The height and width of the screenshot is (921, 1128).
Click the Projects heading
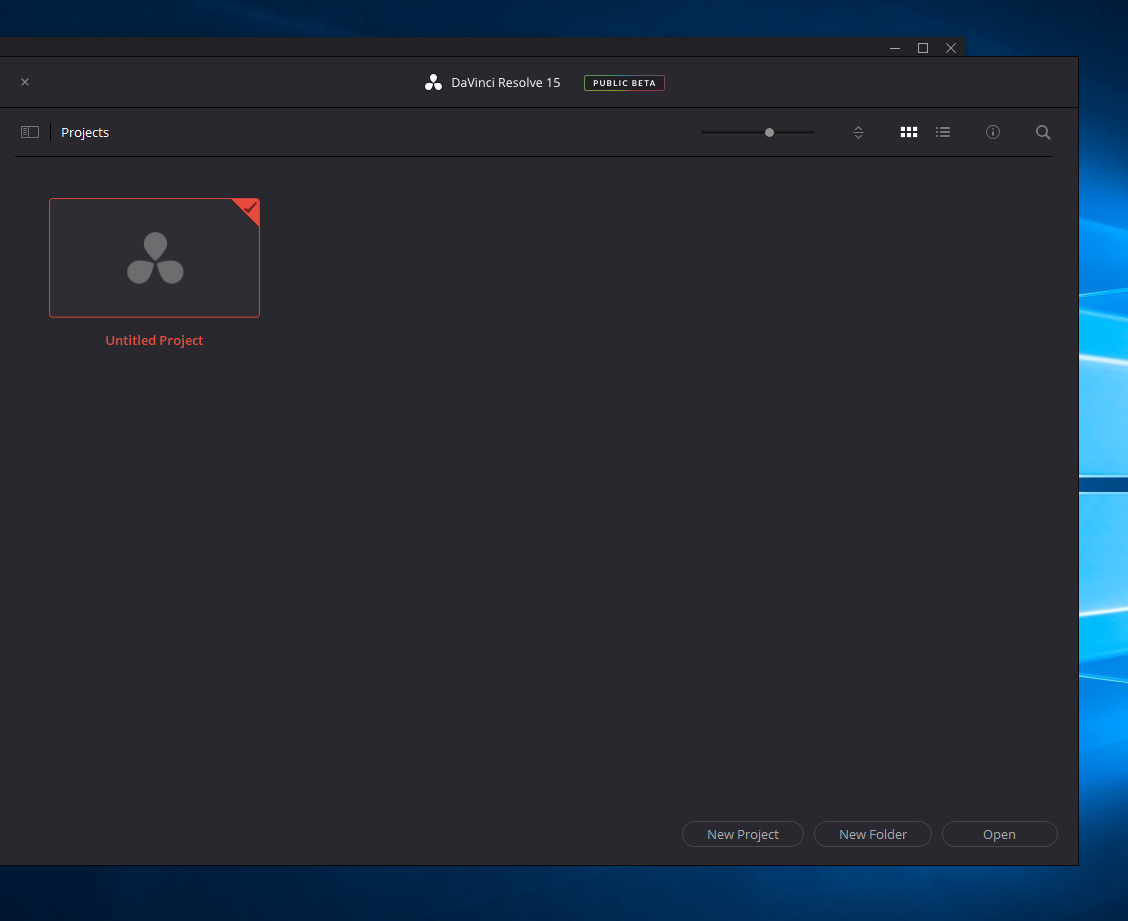85,132
